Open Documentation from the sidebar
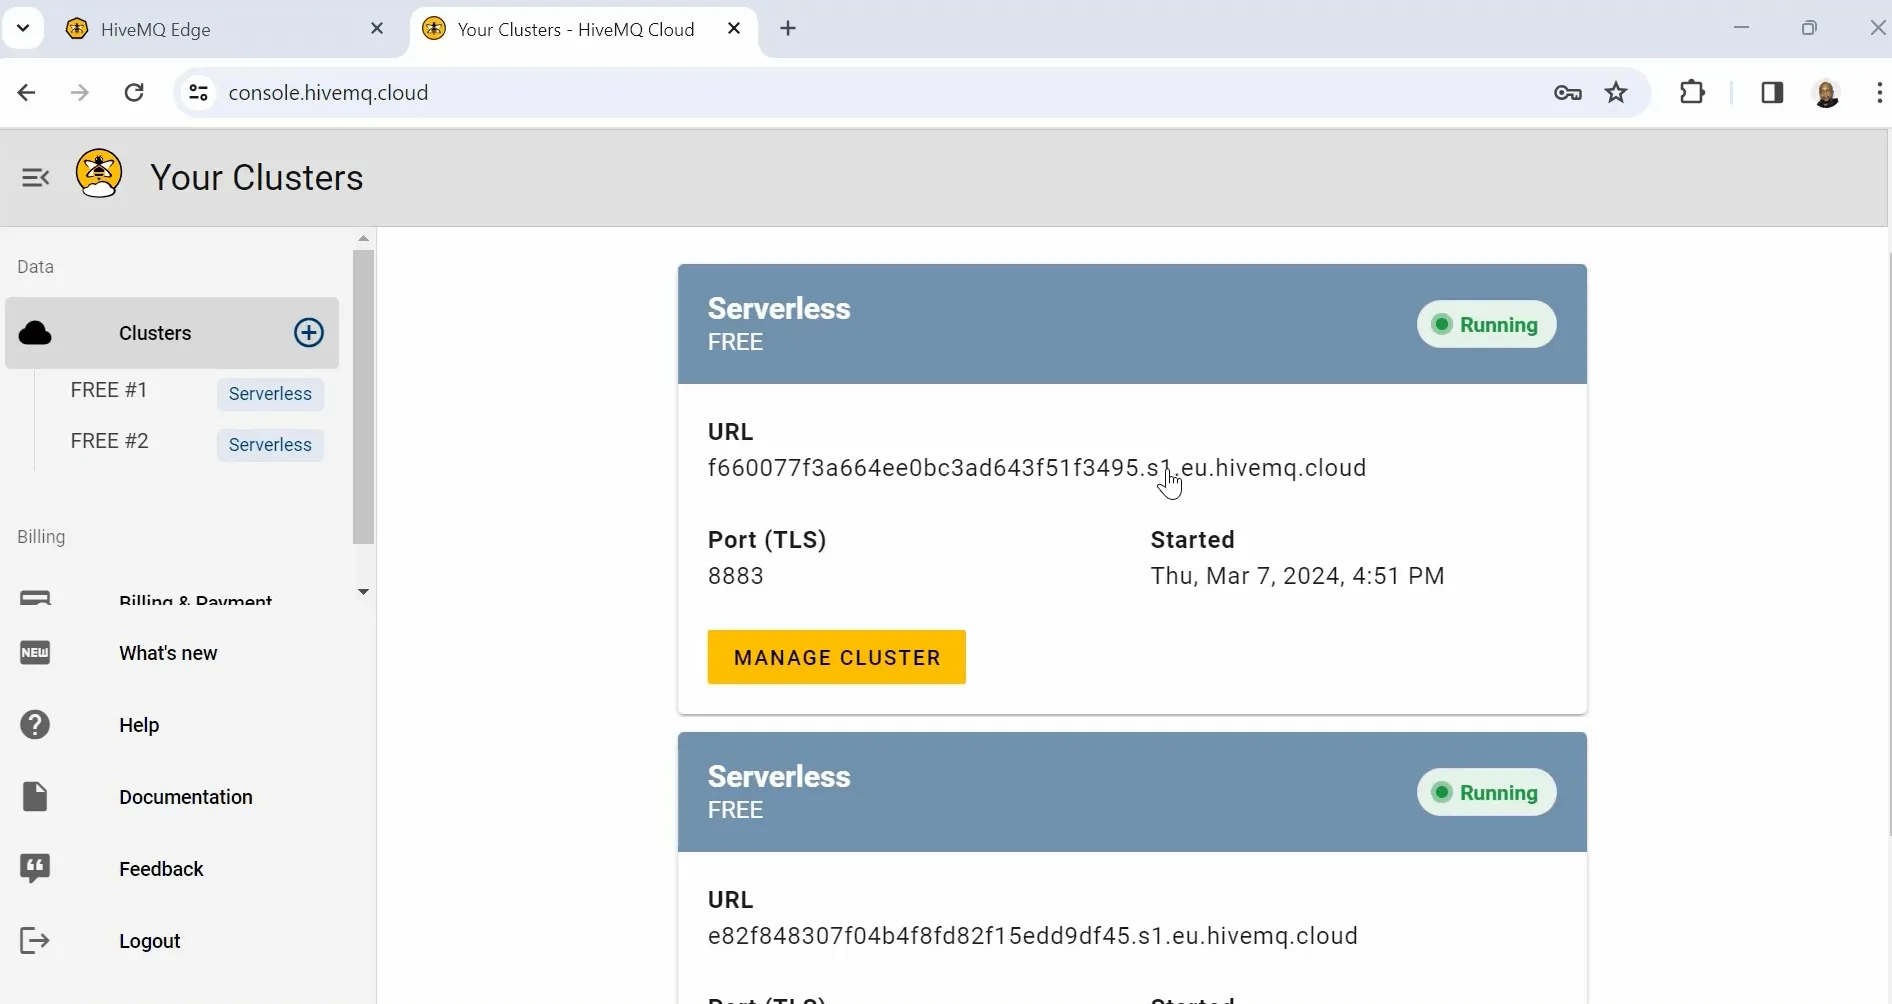This screenshot has height=1004, width=1892. 186,797
